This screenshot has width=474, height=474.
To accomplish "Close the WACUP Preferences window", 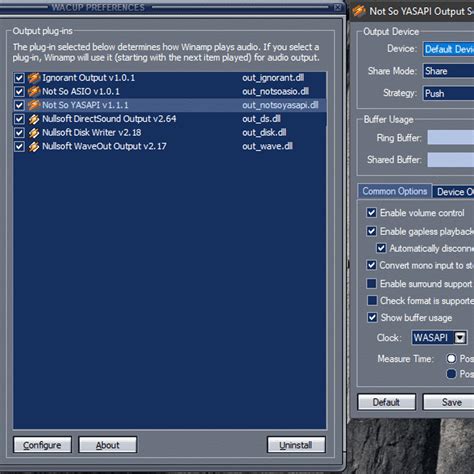I will (x=337, y=7).
